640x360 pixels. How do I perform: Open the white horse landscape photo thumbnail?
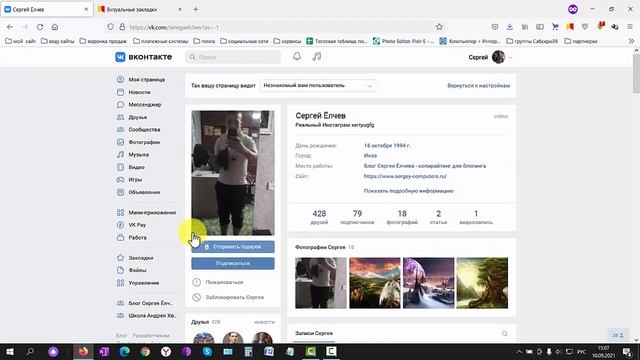[x=375, y=283]
